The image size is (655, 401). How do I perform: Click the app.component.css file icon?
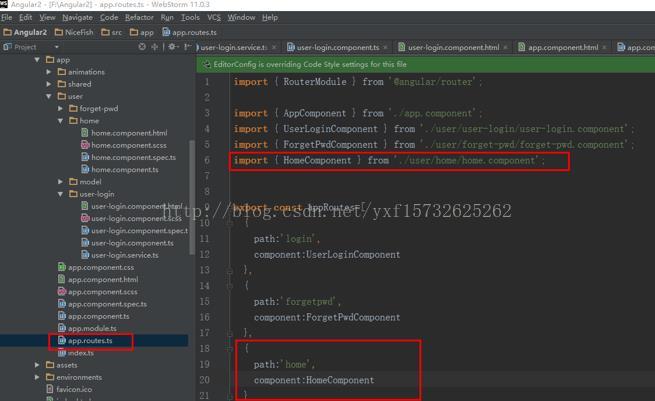pyautogui.click(x=62, y=267)
